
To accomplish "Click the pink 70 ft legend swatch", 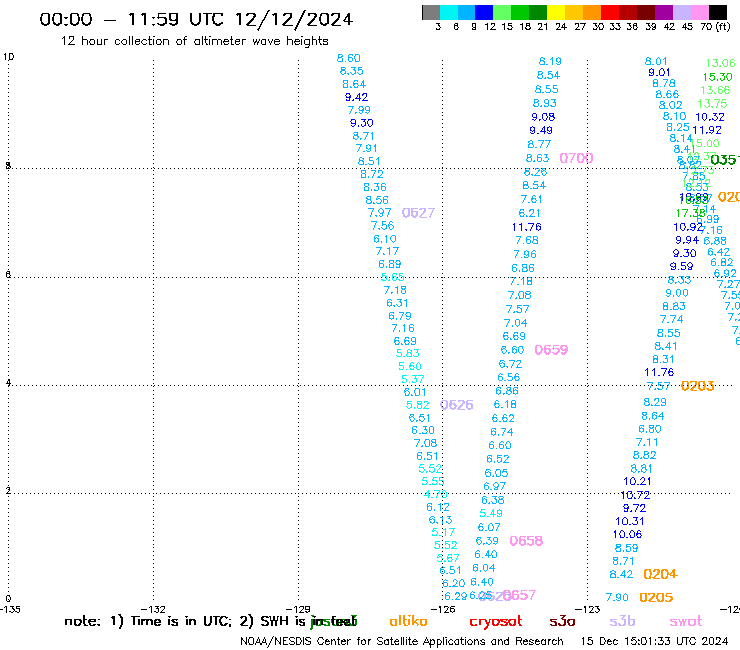I will pyautogui.click(x=699, y=12).
